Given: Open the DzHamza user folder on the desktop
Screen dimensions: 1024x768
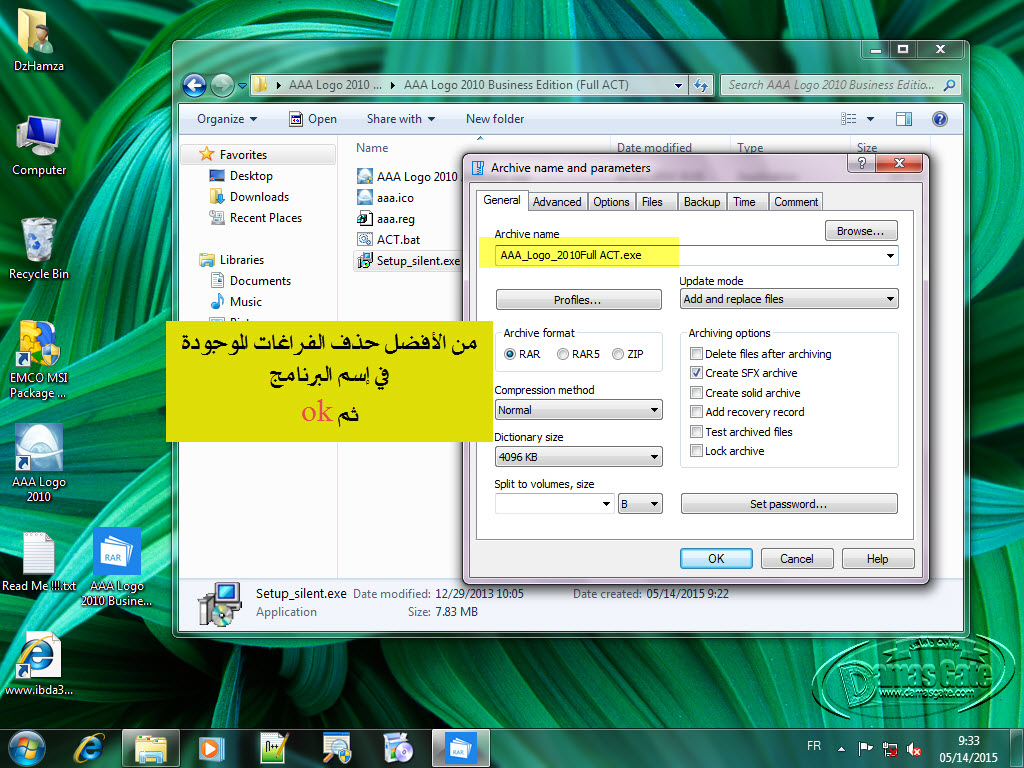Looking at the screenshot, I should 39,40.
